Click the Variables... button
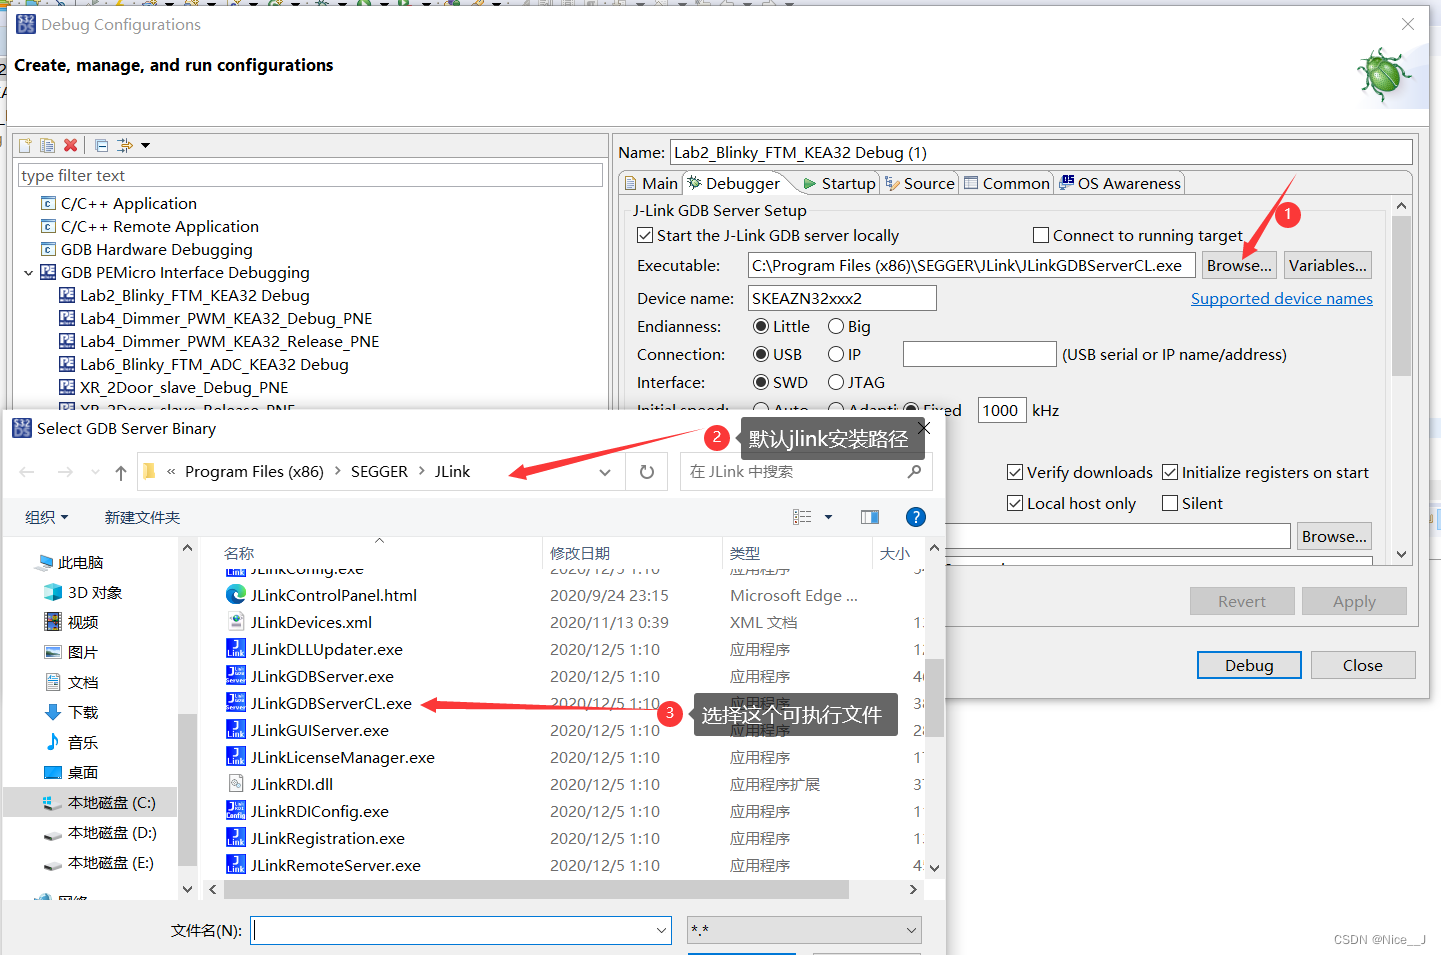Viewport: 1441px width, 955px height. (1327, 265)
